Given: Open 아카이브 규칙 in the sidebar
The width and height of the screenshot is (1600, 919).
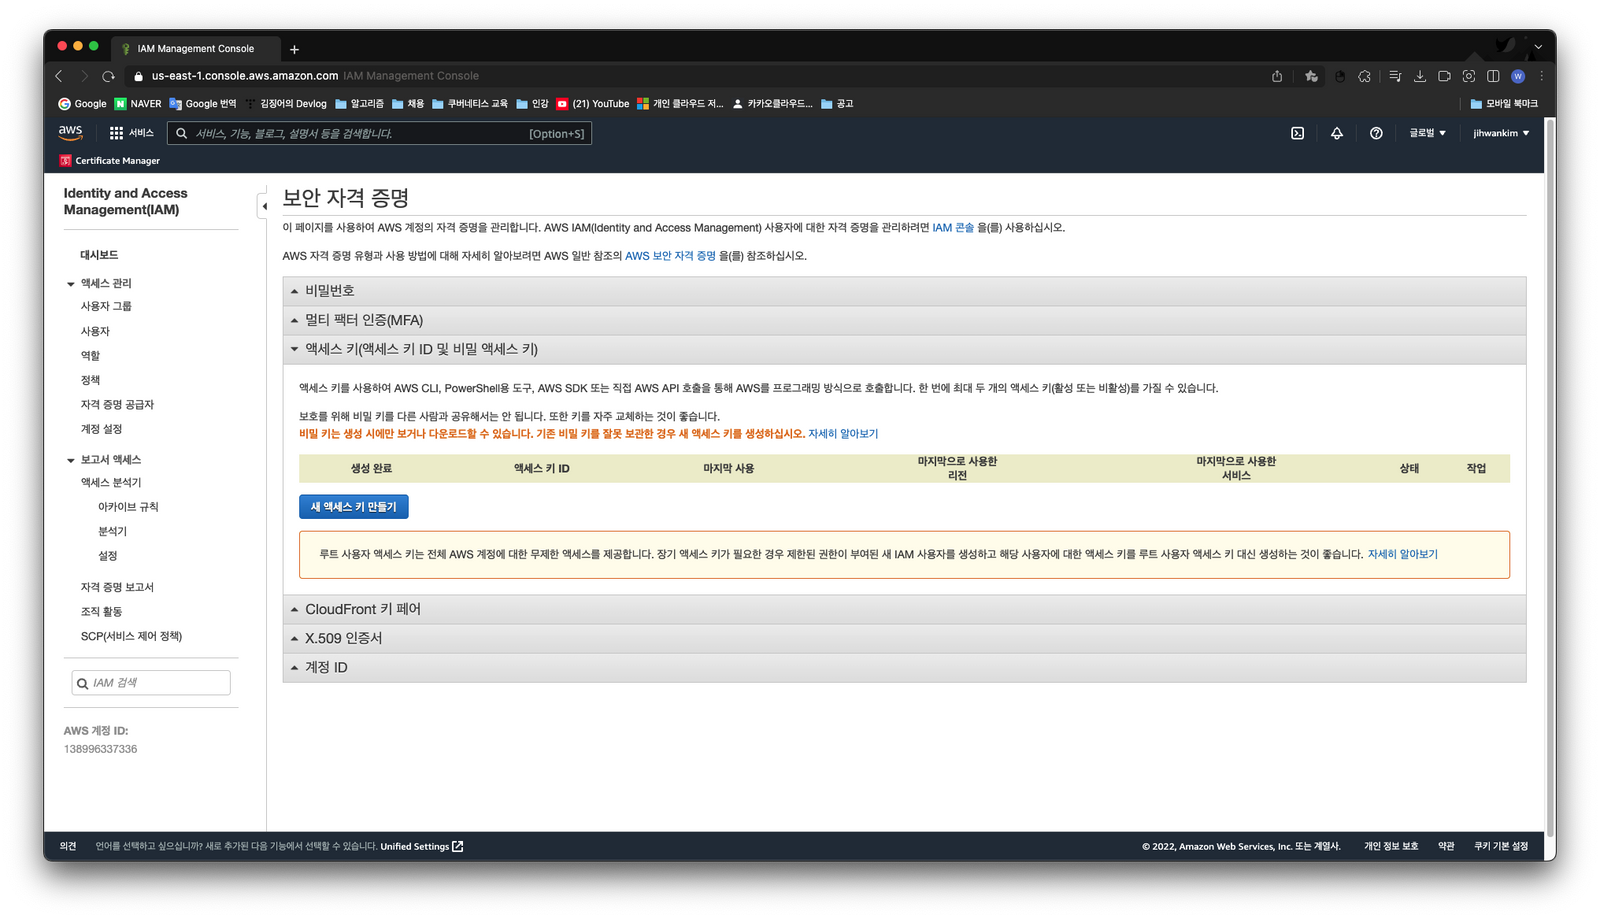Looking at the screenshot, I should point(128,507).
